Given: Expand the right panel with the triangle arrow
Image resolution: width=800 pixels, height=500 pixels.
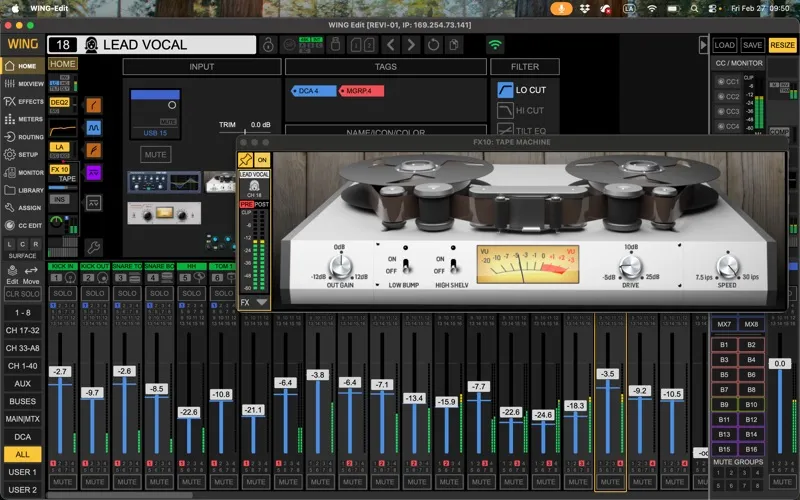Looking at the screenshot, I should (703, 45).
